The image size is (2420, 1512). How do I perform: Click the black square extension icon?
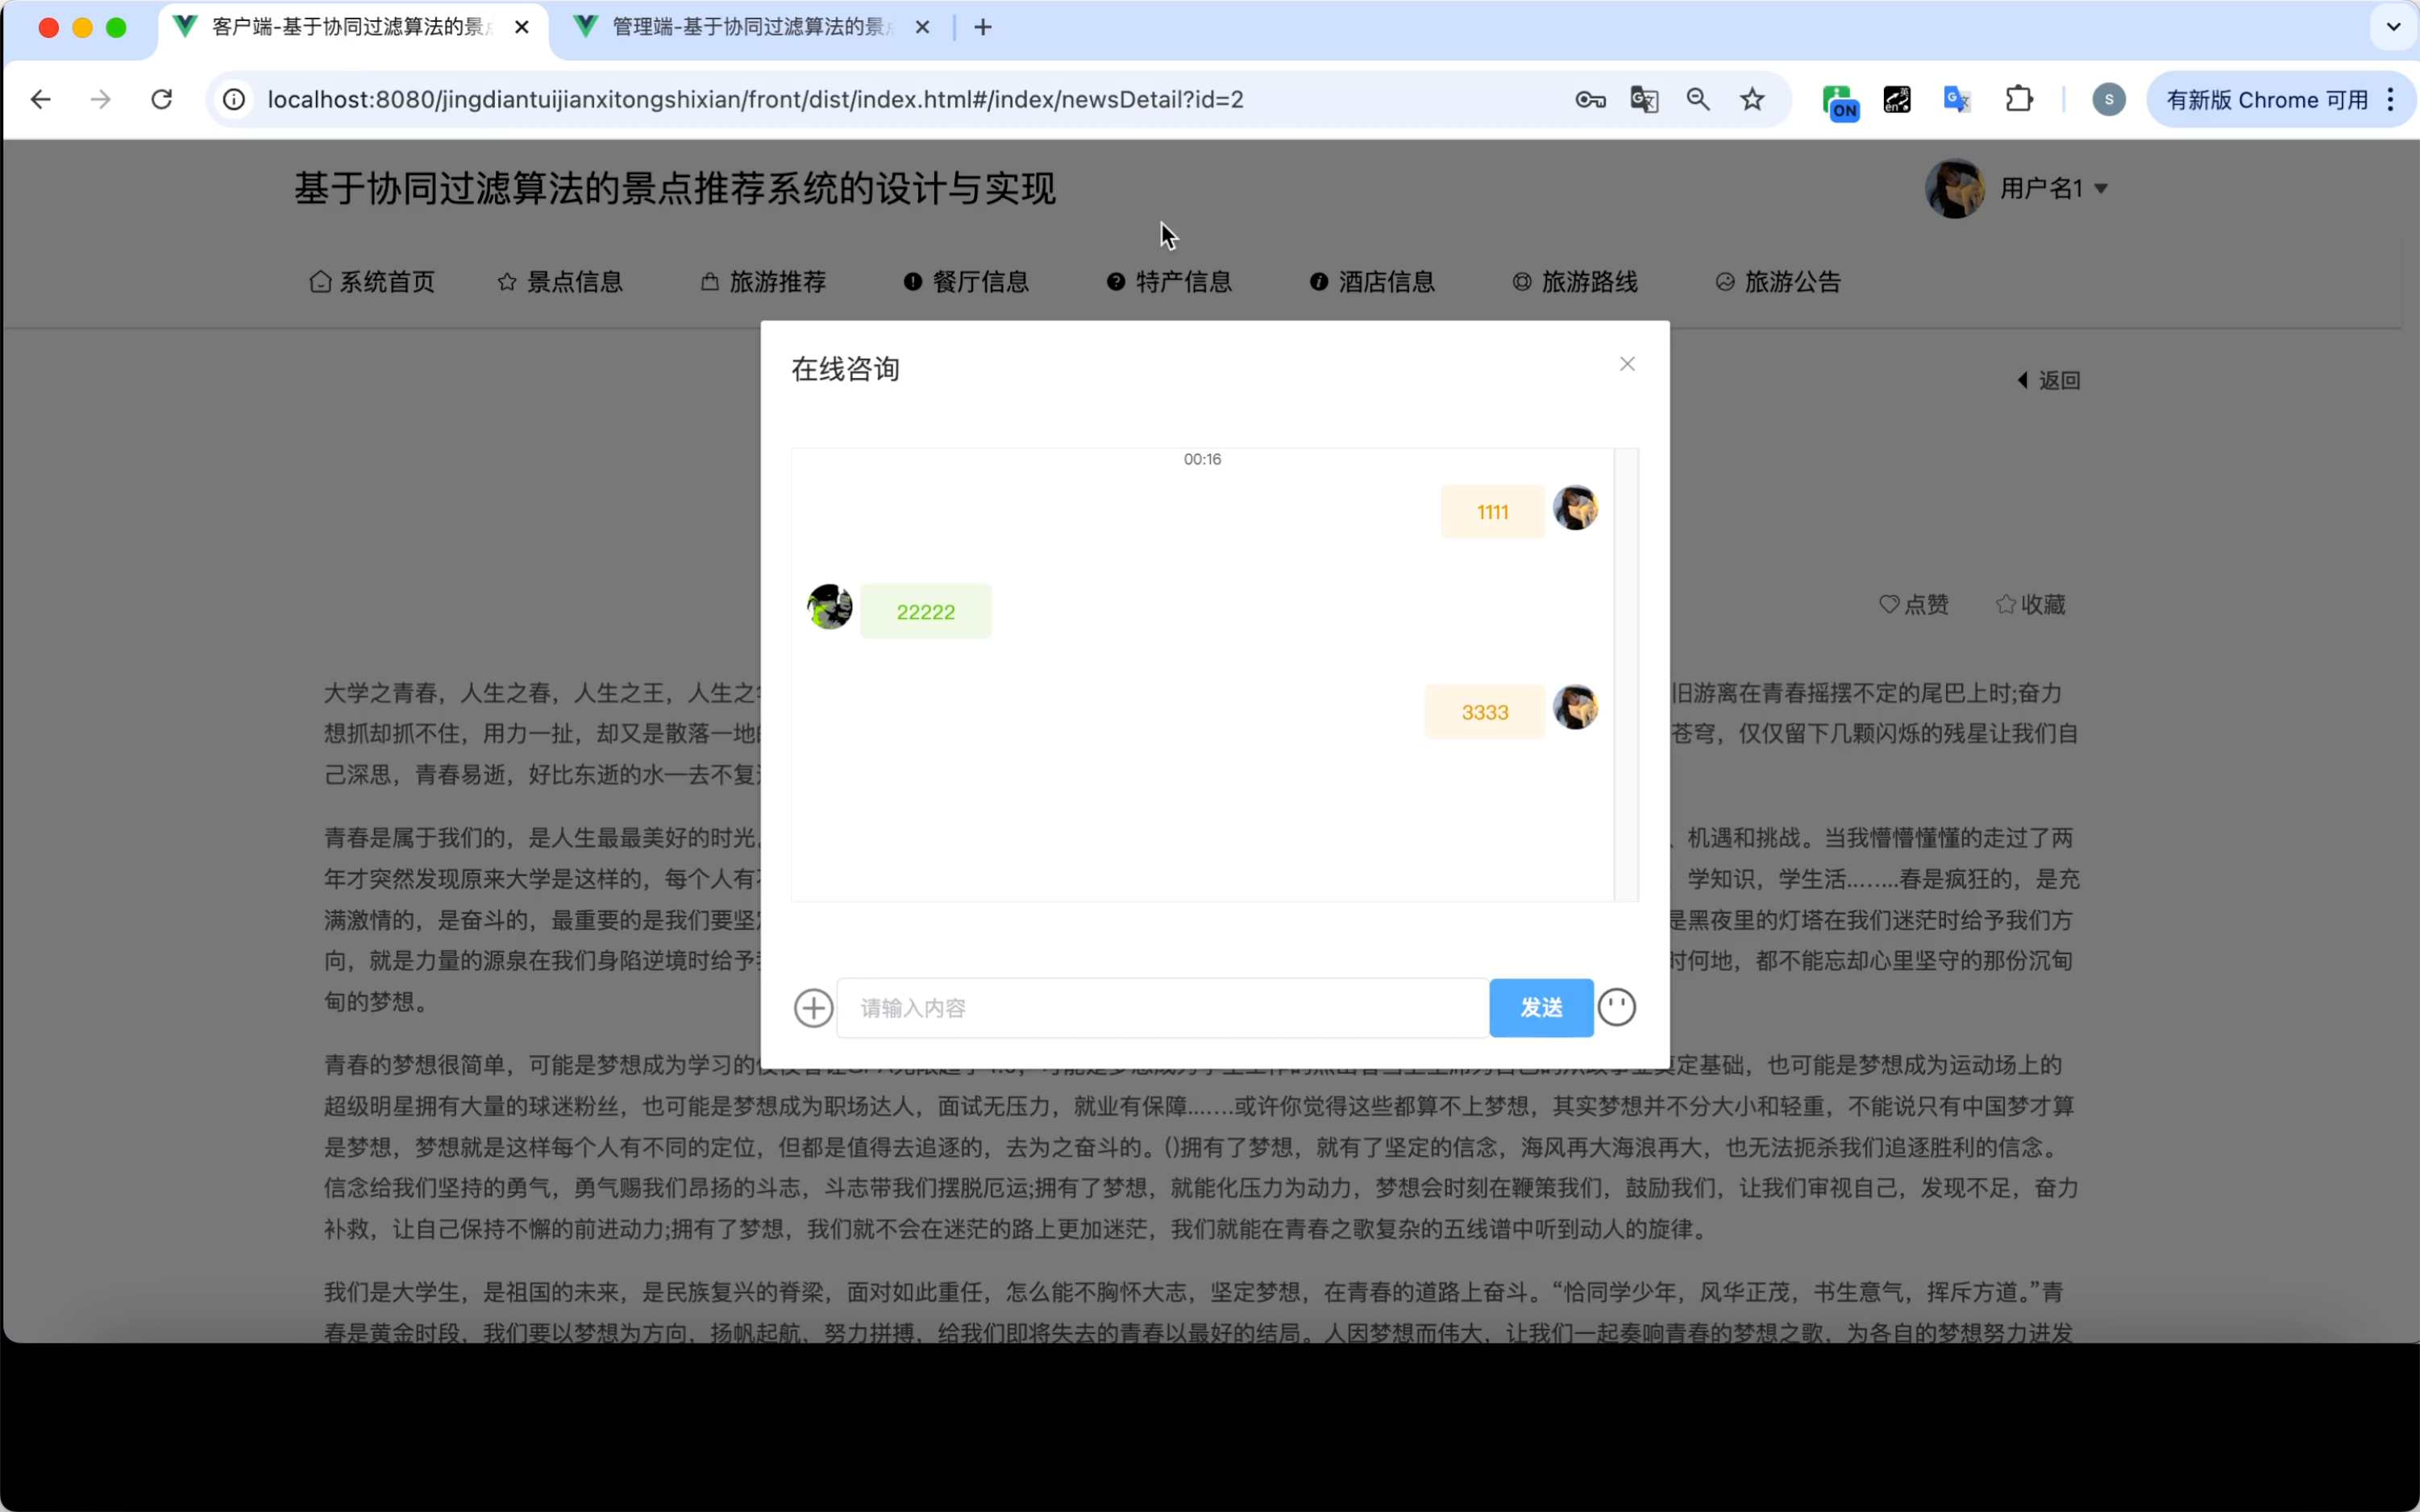click(1897, 99)
